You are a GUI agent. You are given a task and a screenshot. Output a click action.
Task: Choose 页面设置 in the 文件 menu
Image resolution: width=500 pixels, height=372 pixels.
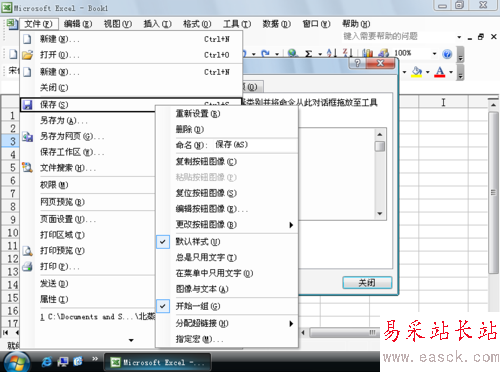[88, 219]
